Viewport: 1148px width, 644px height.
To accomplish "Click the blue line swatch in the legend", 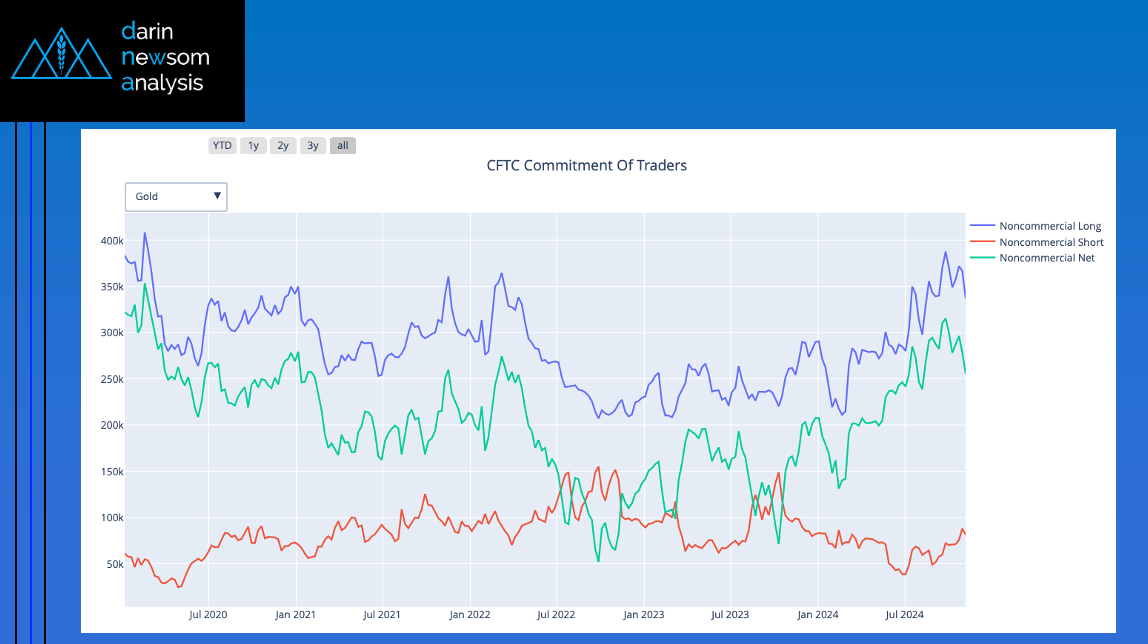I will point(982,226).
